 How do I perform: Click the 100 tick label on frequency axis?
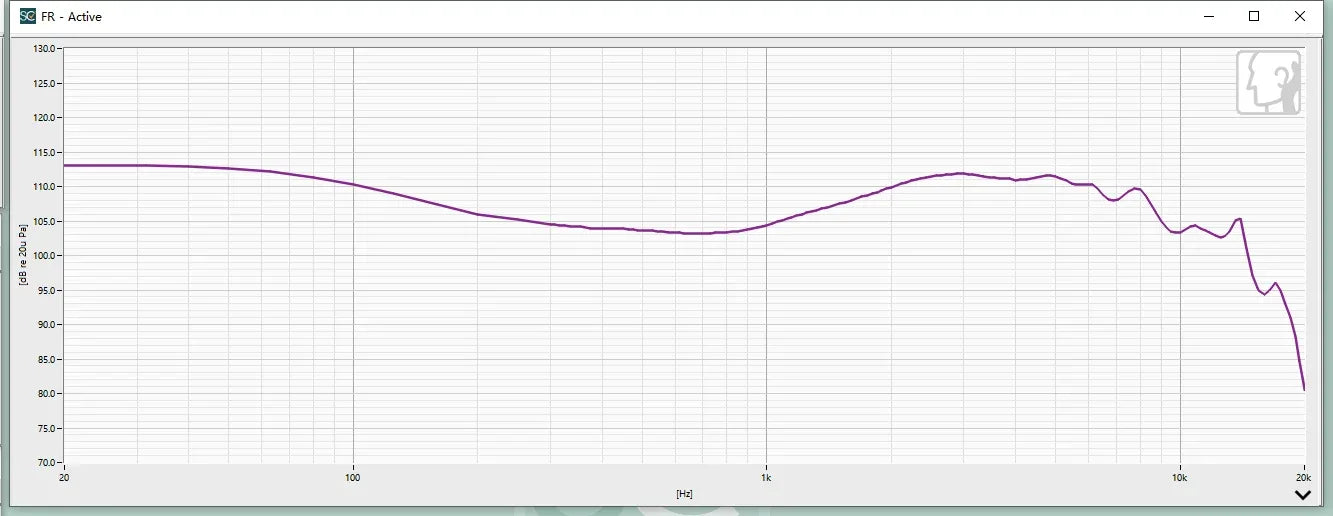coord(352,478)
